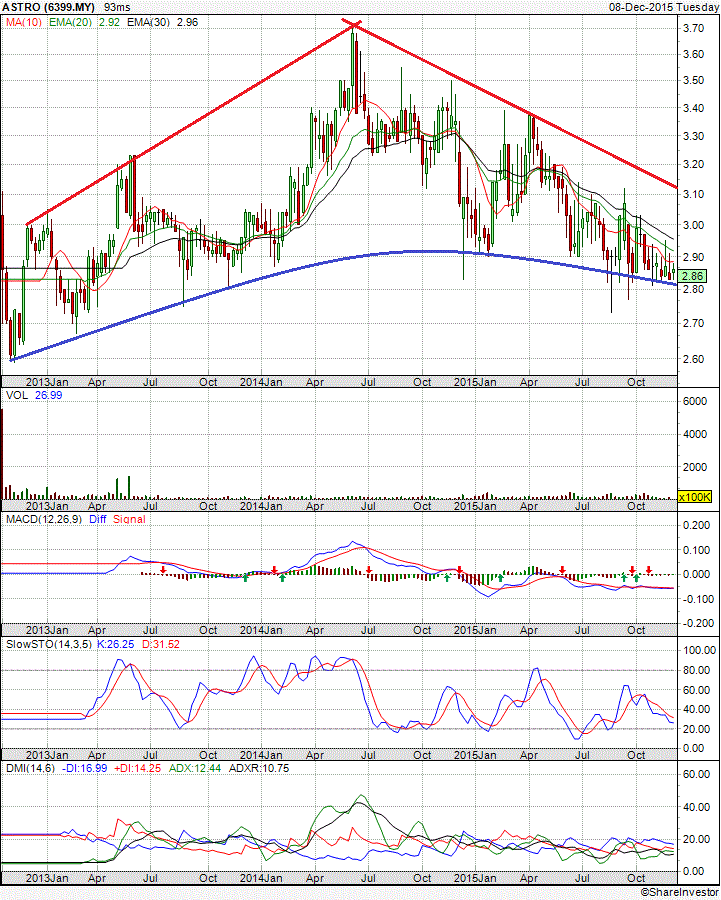Click the 0.200 MACD axis label
721x900 pixels.
pos(696,525)
